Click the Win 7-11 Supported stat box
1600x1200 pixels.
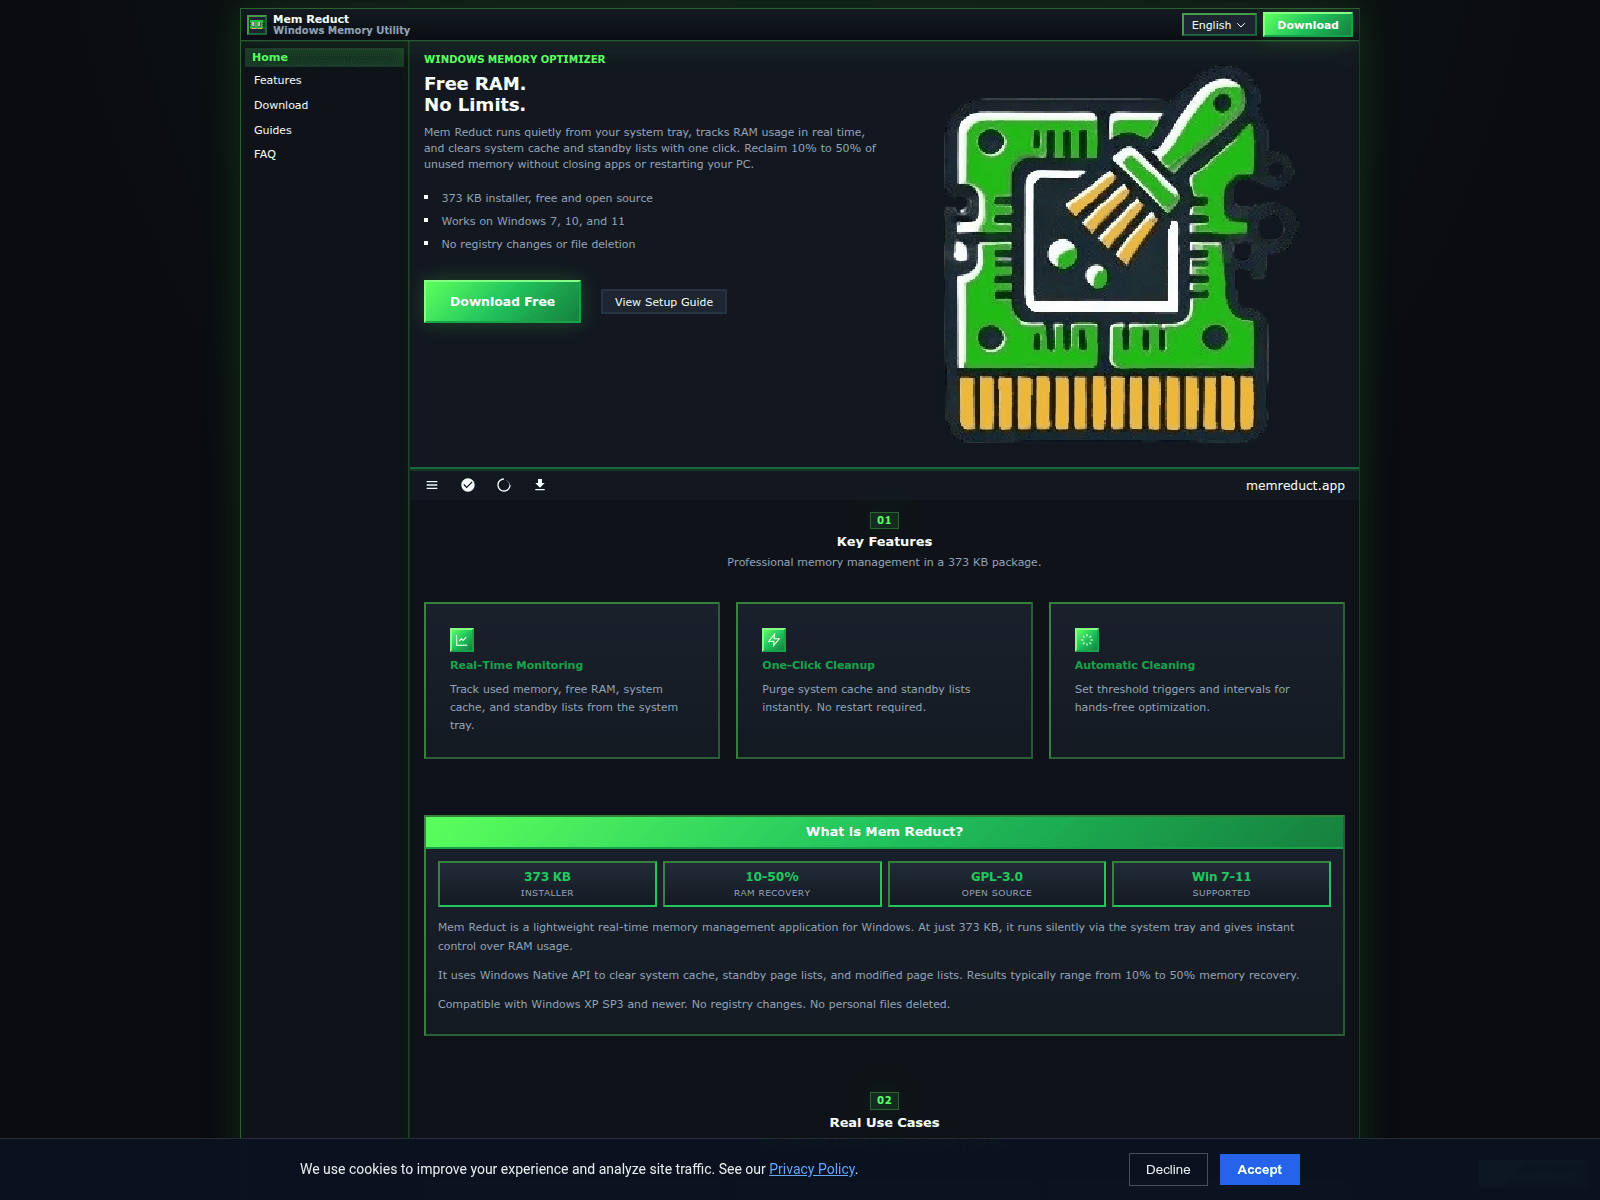(x=1221, y=884)
